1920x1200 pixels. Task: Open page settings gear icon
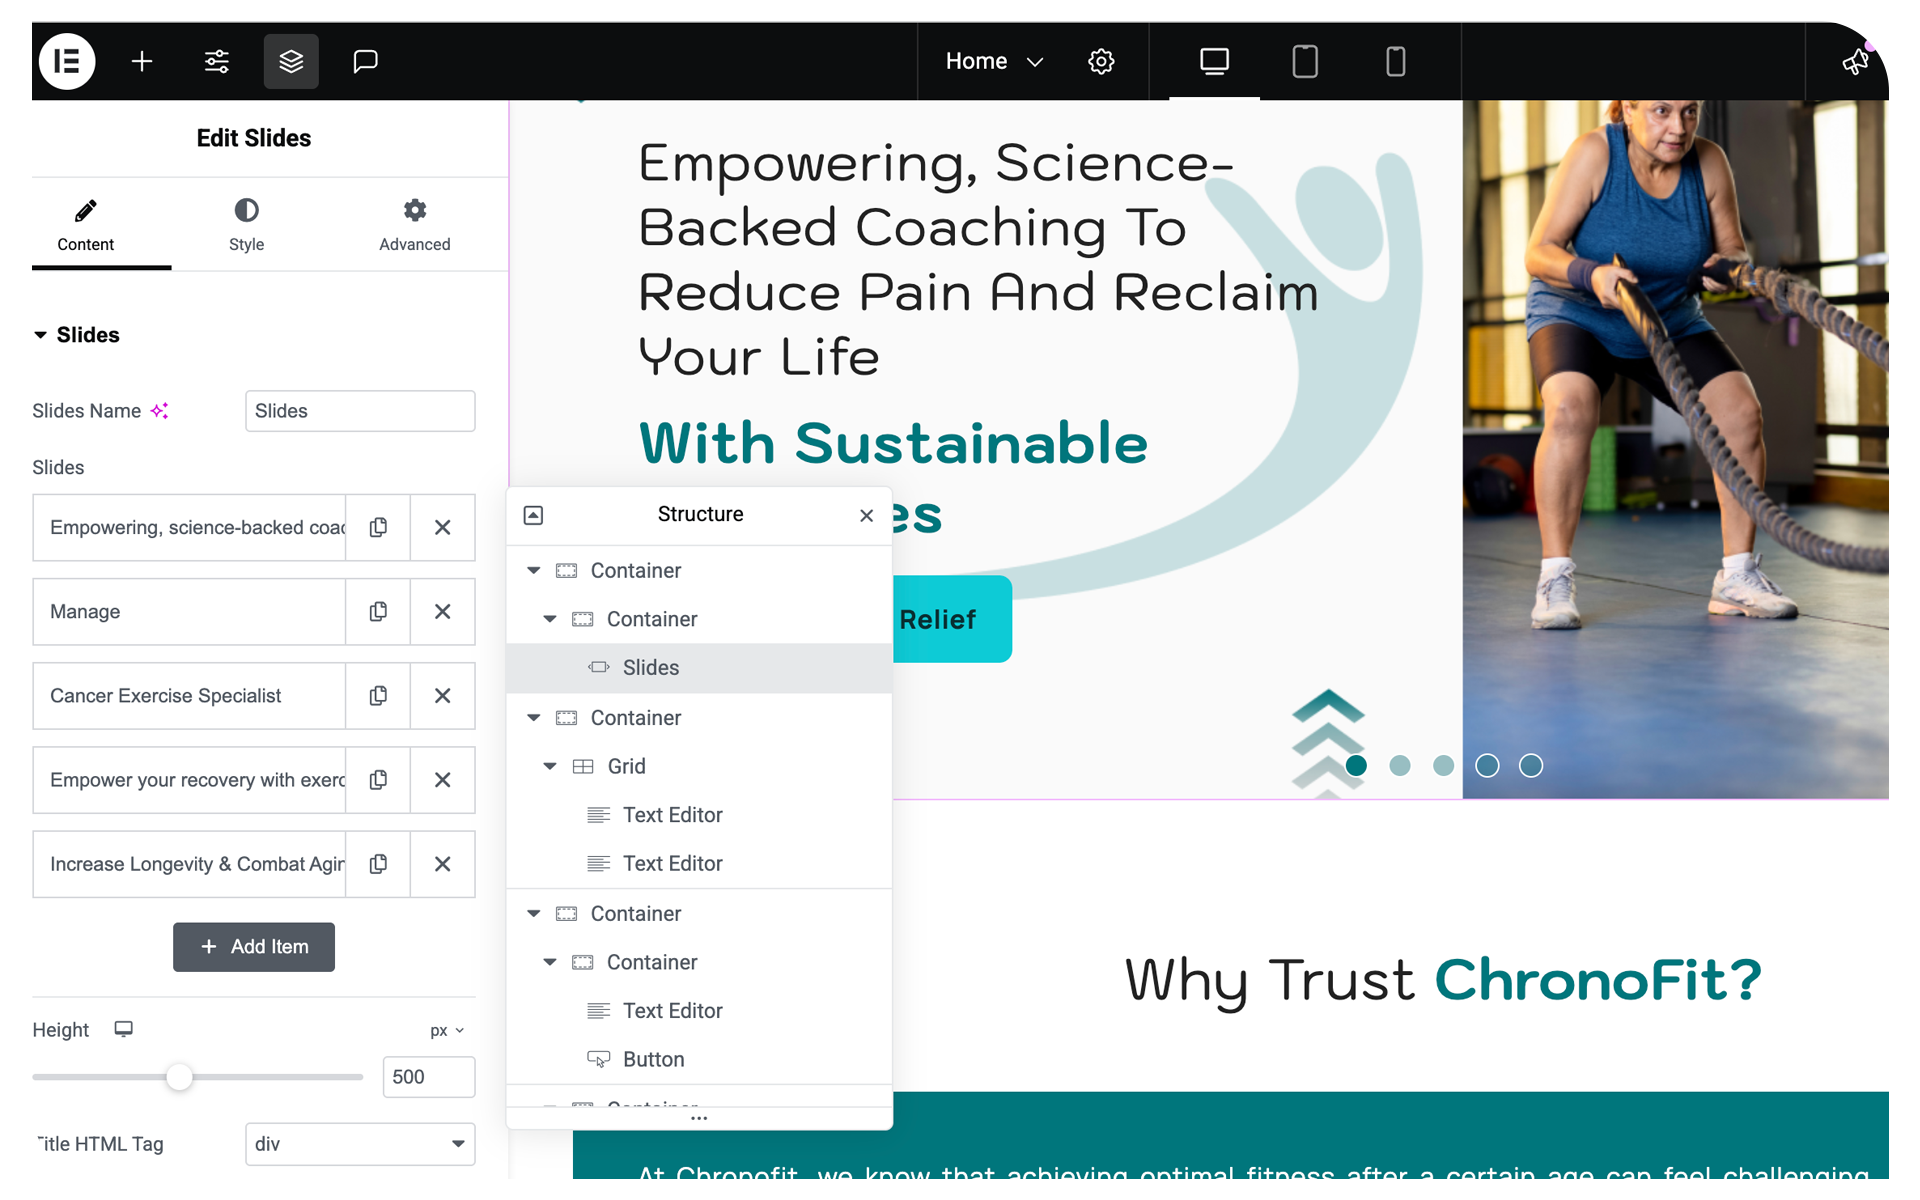[1101, 61]
